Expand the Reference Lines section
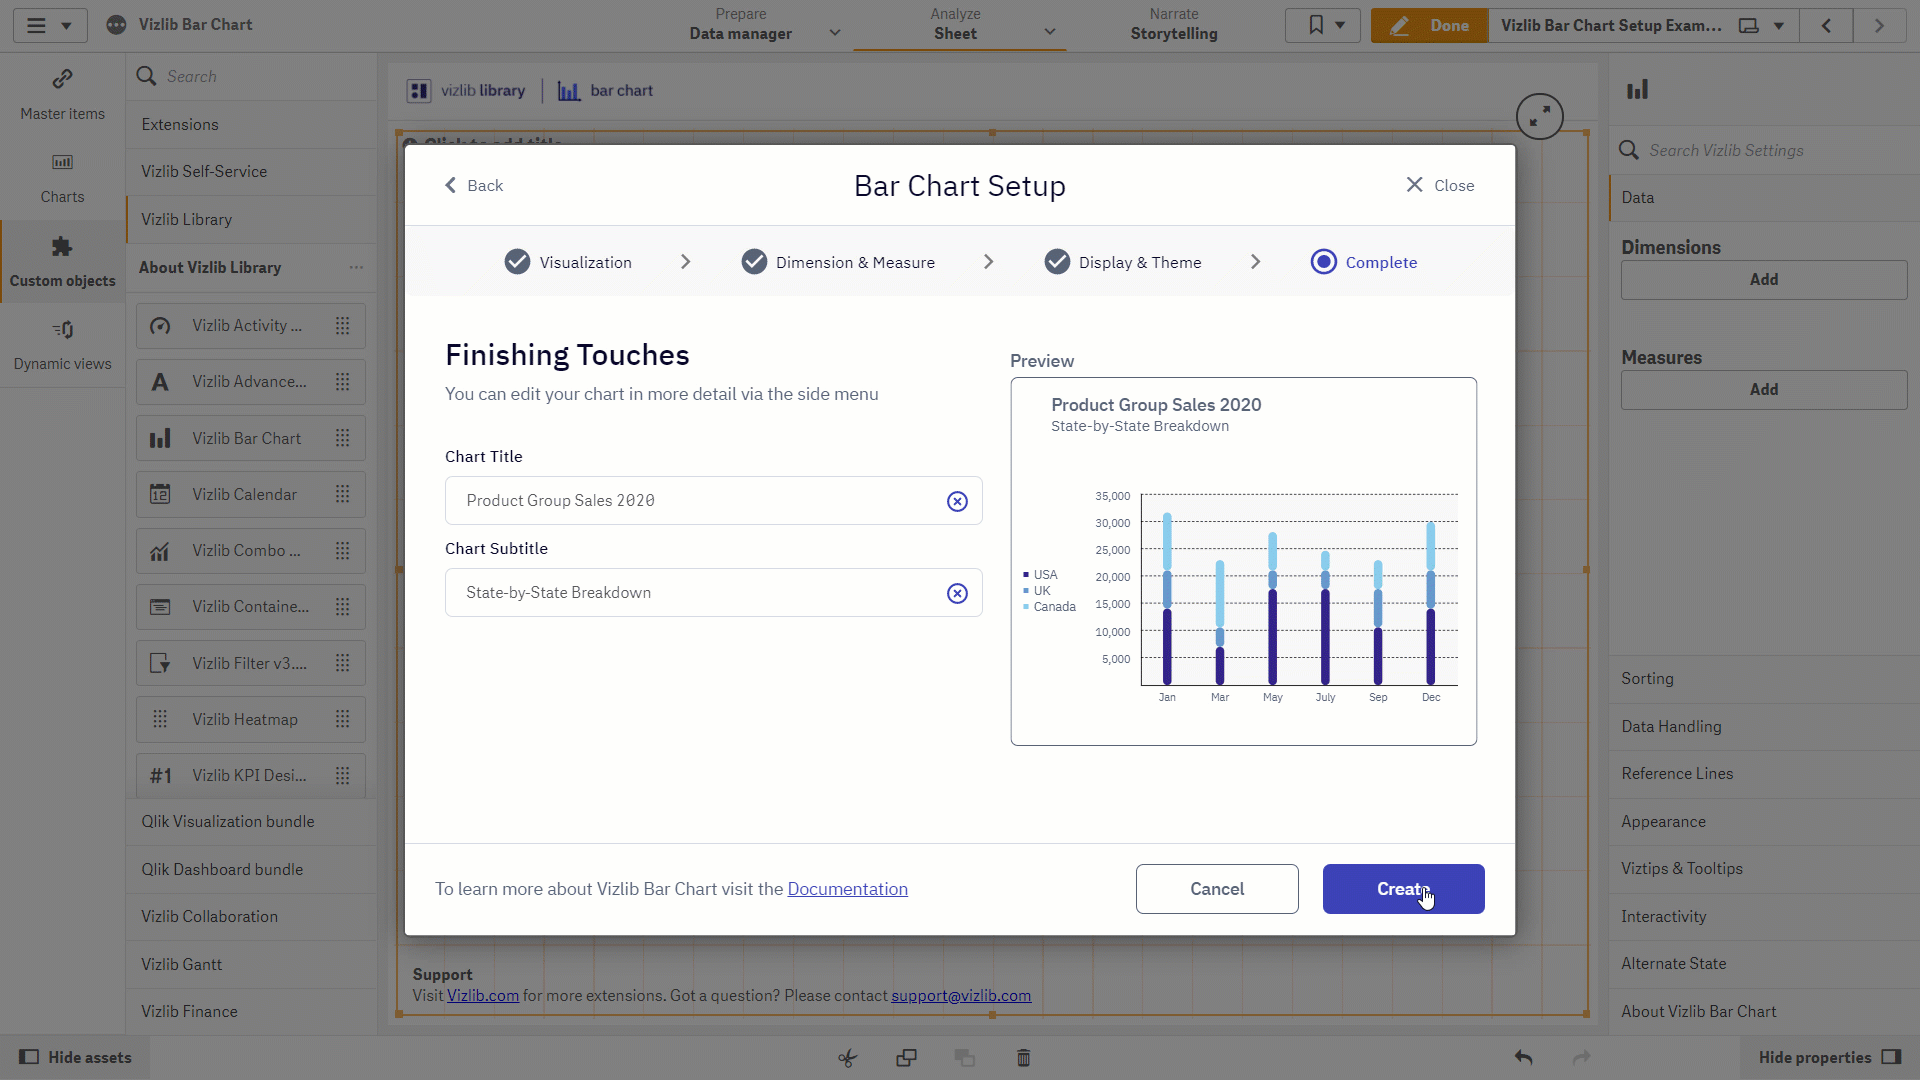The image size is (1920, 1080). (x=1764, y=774)
